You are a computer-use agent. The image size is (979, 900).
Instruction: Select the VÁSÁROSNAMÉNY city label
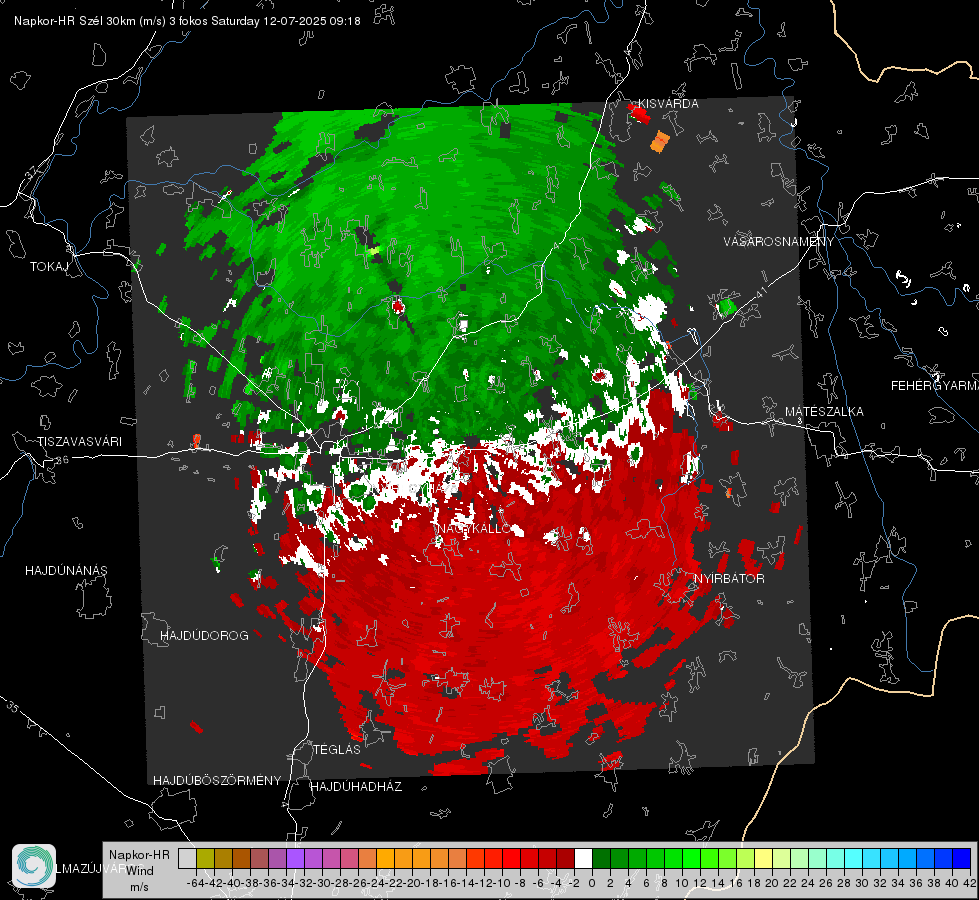(x=779, y=242)
